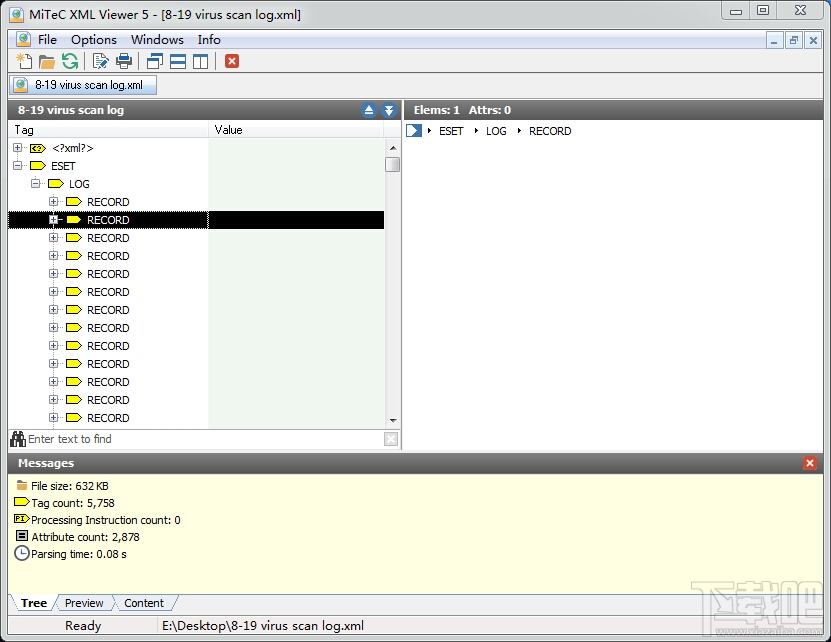Click into the Enter text to find field
The height and width of the screenshot is (642, 831).
click(205, 439)
